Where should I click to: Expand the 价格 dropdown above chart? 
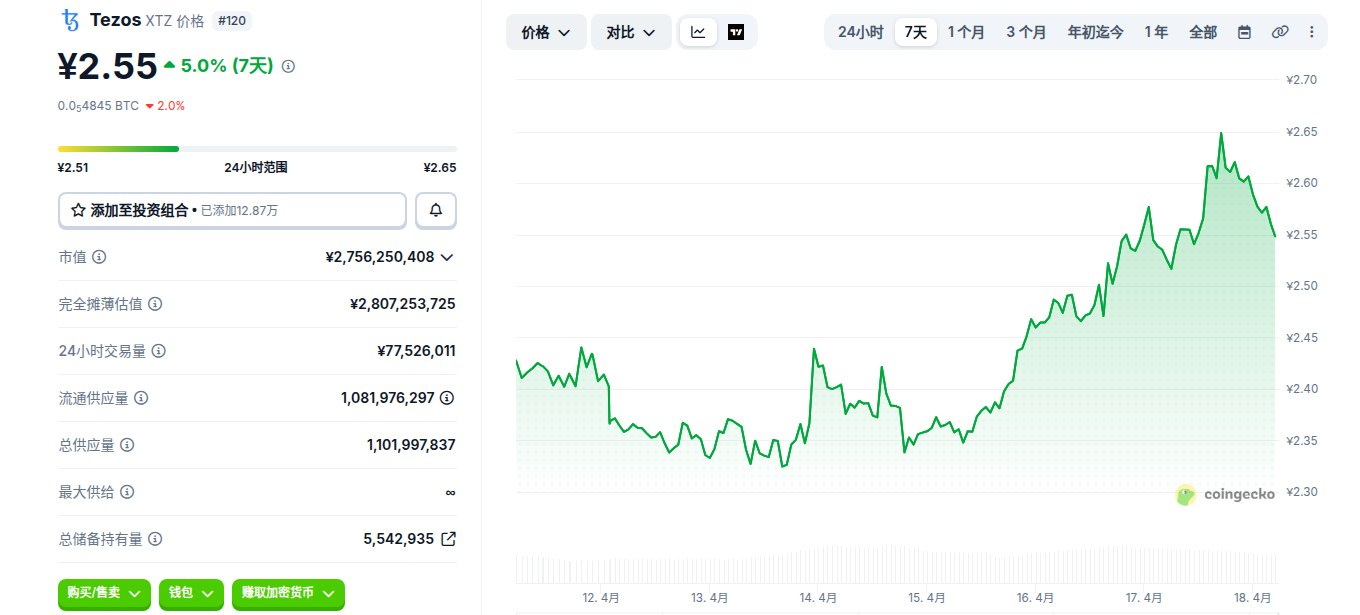coord(546,33)
